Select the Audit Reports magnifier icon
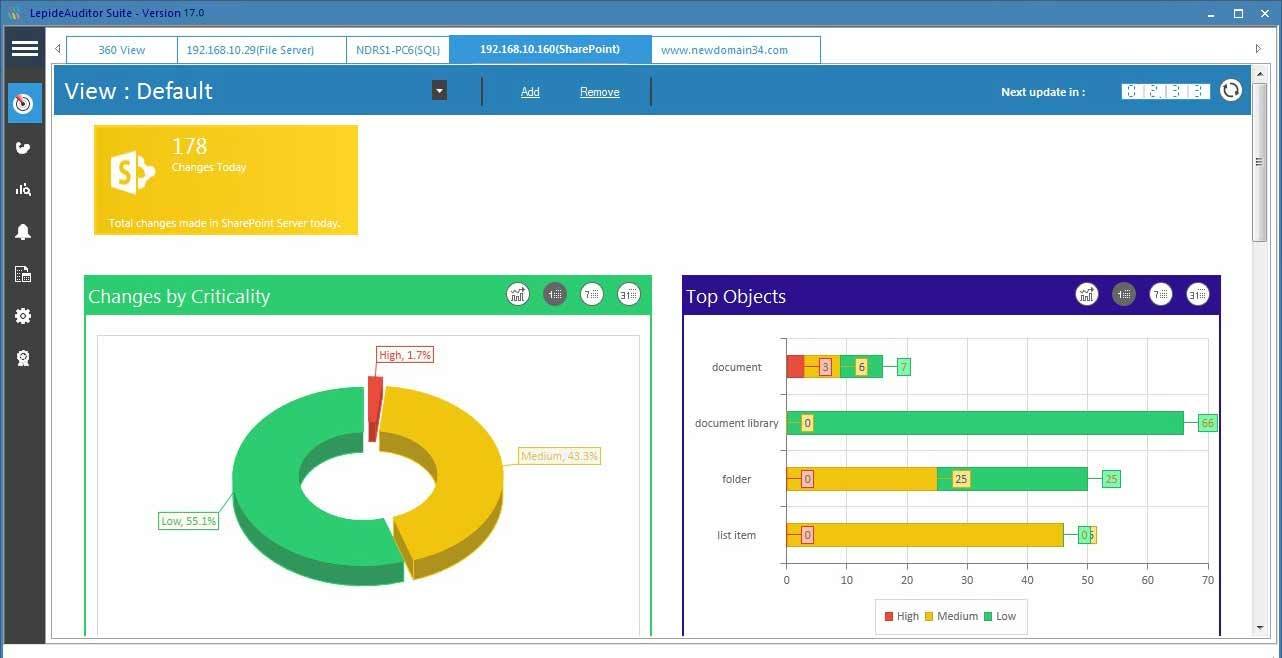Screen dimensions: 1282x658 24,189
